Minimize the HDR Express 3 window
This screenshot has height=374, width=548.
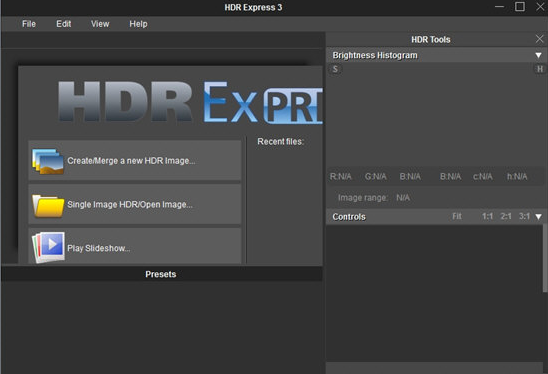point(499,7)
